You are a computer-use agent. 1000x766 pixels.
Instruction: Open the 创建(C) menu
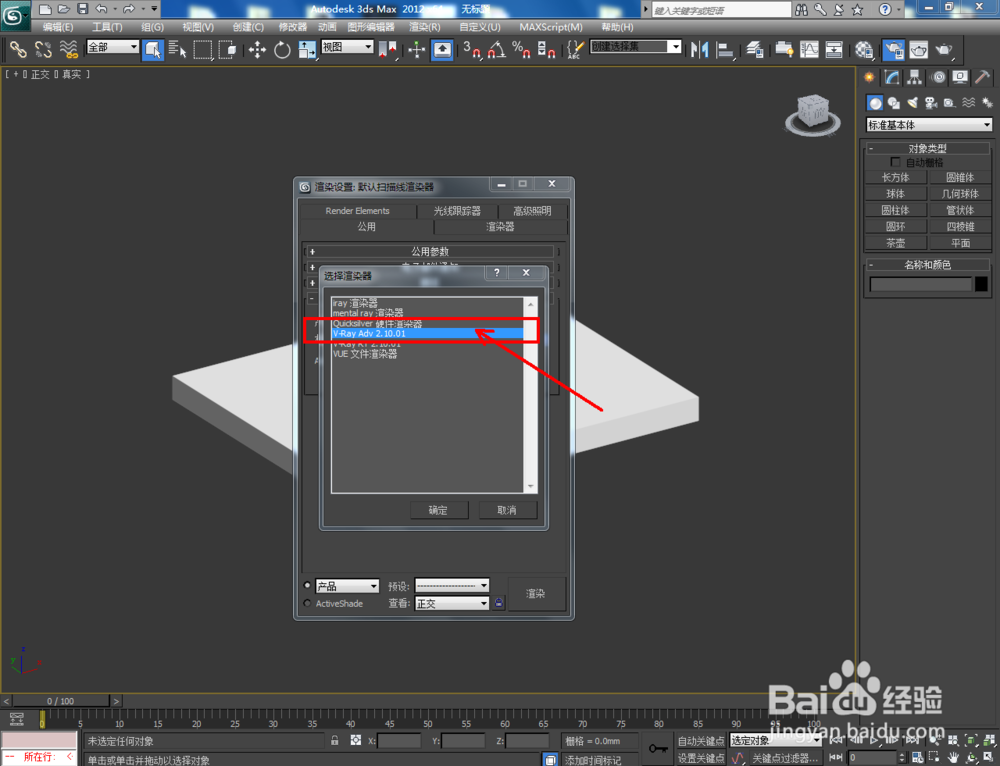247,27
